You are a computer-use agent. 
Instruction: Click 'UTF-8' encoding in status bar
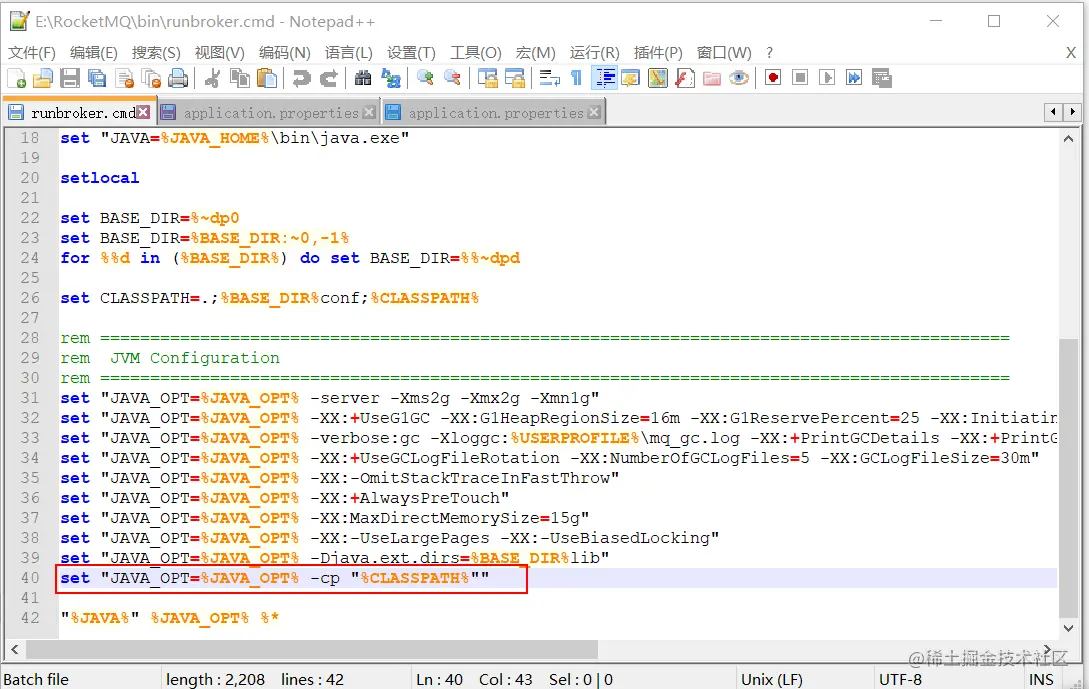click(x=900, y=680)
